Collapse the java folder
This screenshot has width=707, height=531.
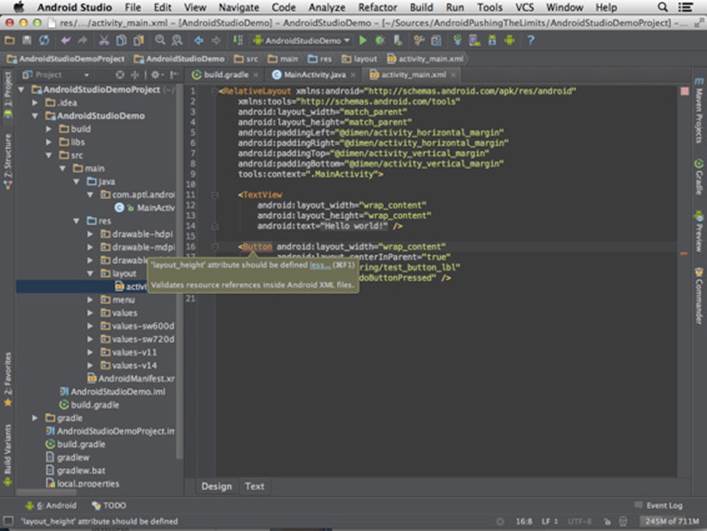(x=76, y=182)
